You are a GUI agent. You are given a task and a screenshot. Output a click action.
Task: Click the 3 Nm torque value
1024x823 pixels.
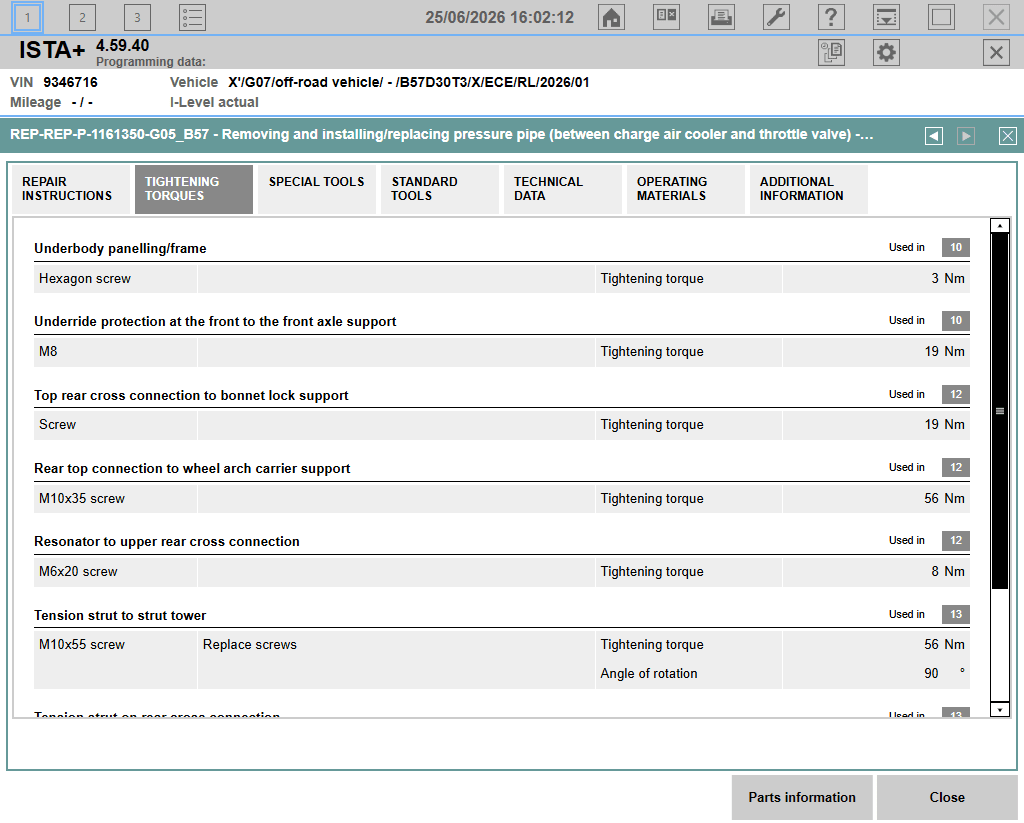click(948, 279)
